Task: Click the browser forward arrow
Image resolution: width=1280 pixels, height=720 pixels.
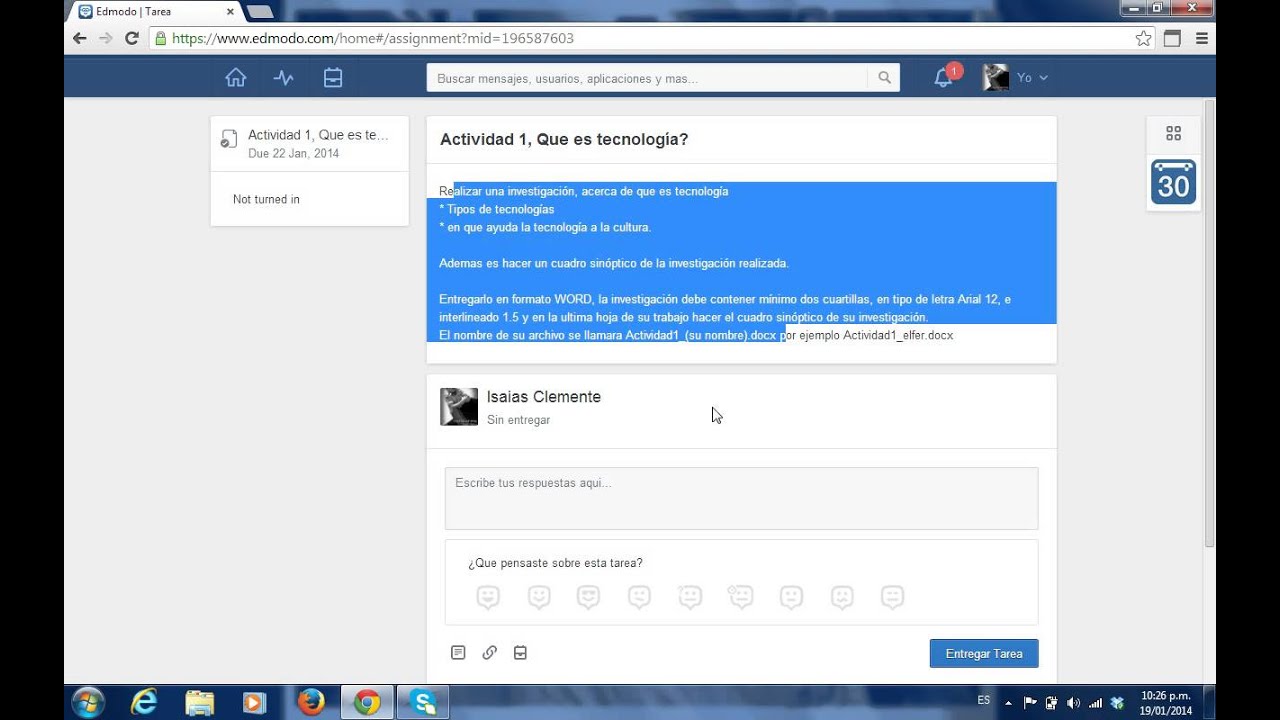Action: tap(106, 38)
